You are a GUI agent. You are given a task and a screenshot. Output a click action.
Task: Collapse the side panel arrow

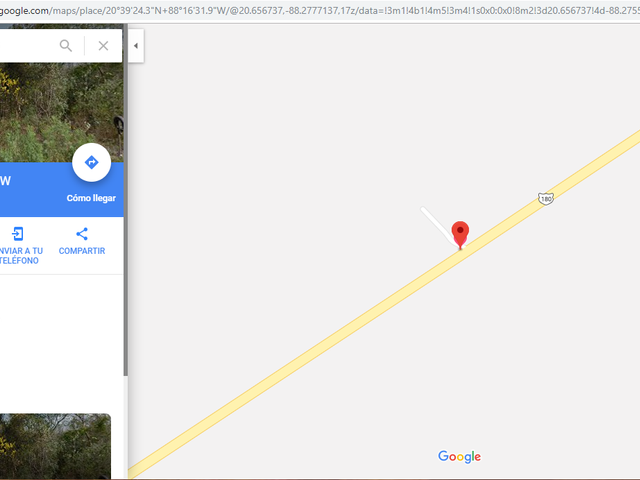coord(136,46)
